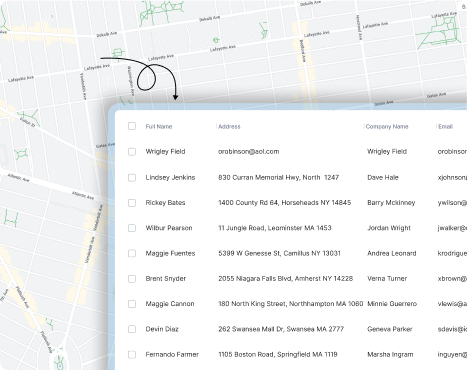Click the name Fernando Farmer
The width and height of the screenshot is (467, 370).
(x=172, y=354)
